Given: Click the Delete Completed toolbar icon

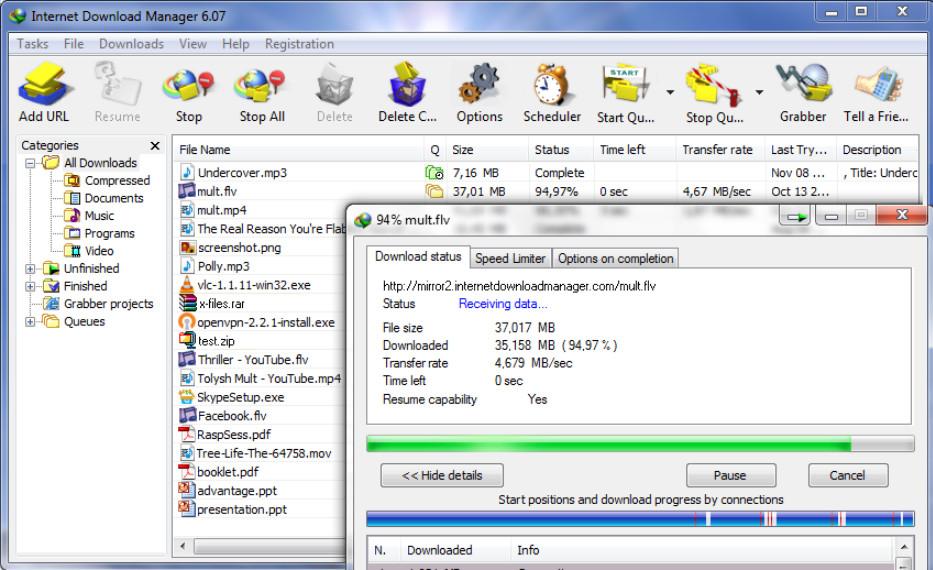Looking at the screenshot, I should (407, 87).
